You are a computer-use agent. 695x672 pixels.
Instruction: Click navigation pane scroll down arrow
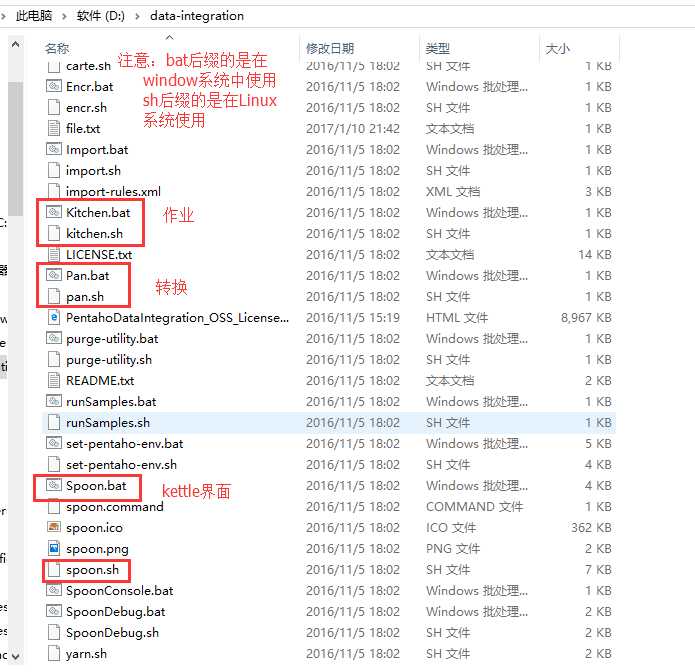(x=16, y=656)
